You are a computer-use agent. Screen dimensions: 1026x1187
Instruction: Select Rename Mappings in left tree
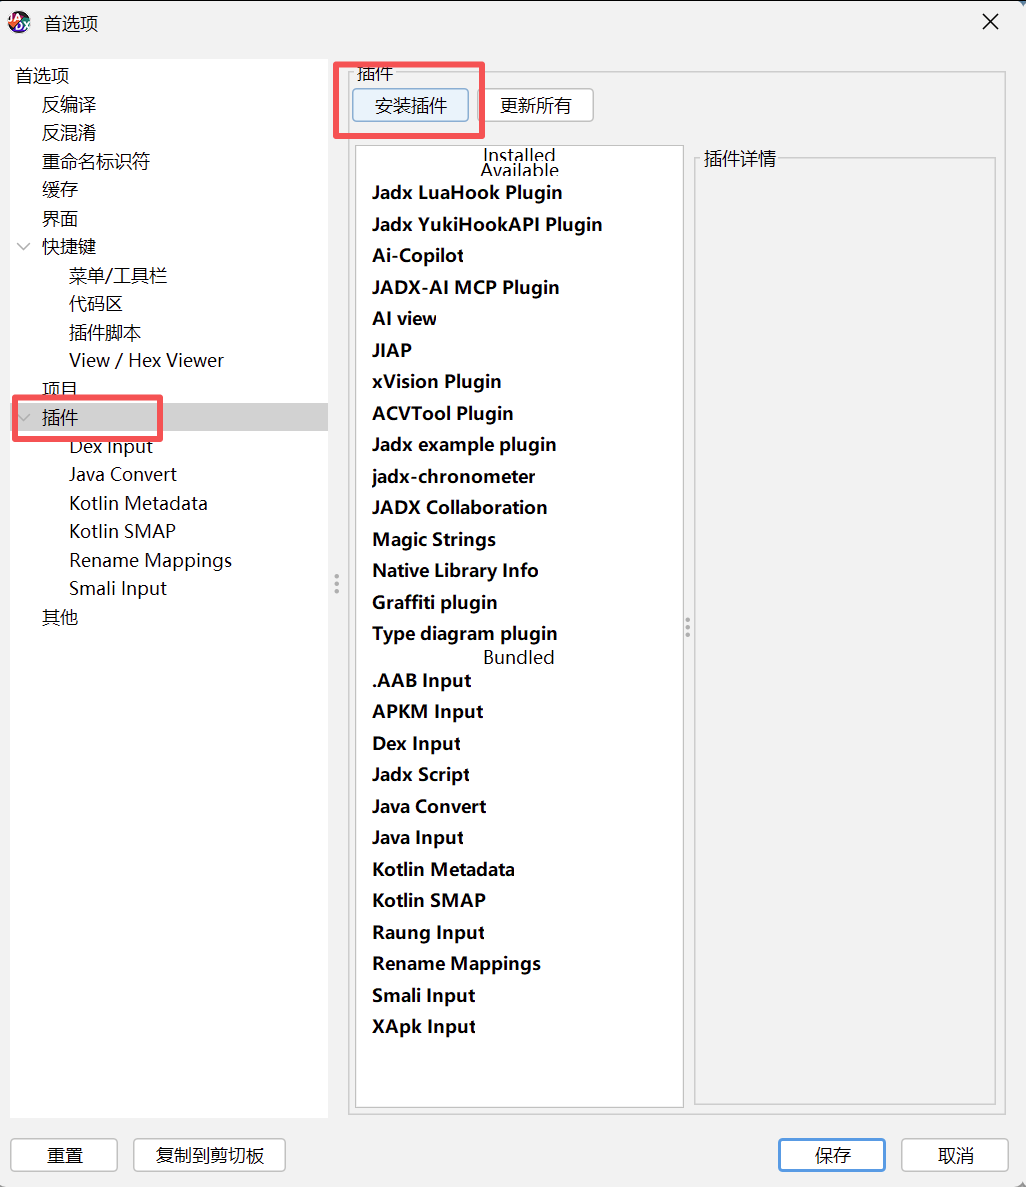point(150,560)
